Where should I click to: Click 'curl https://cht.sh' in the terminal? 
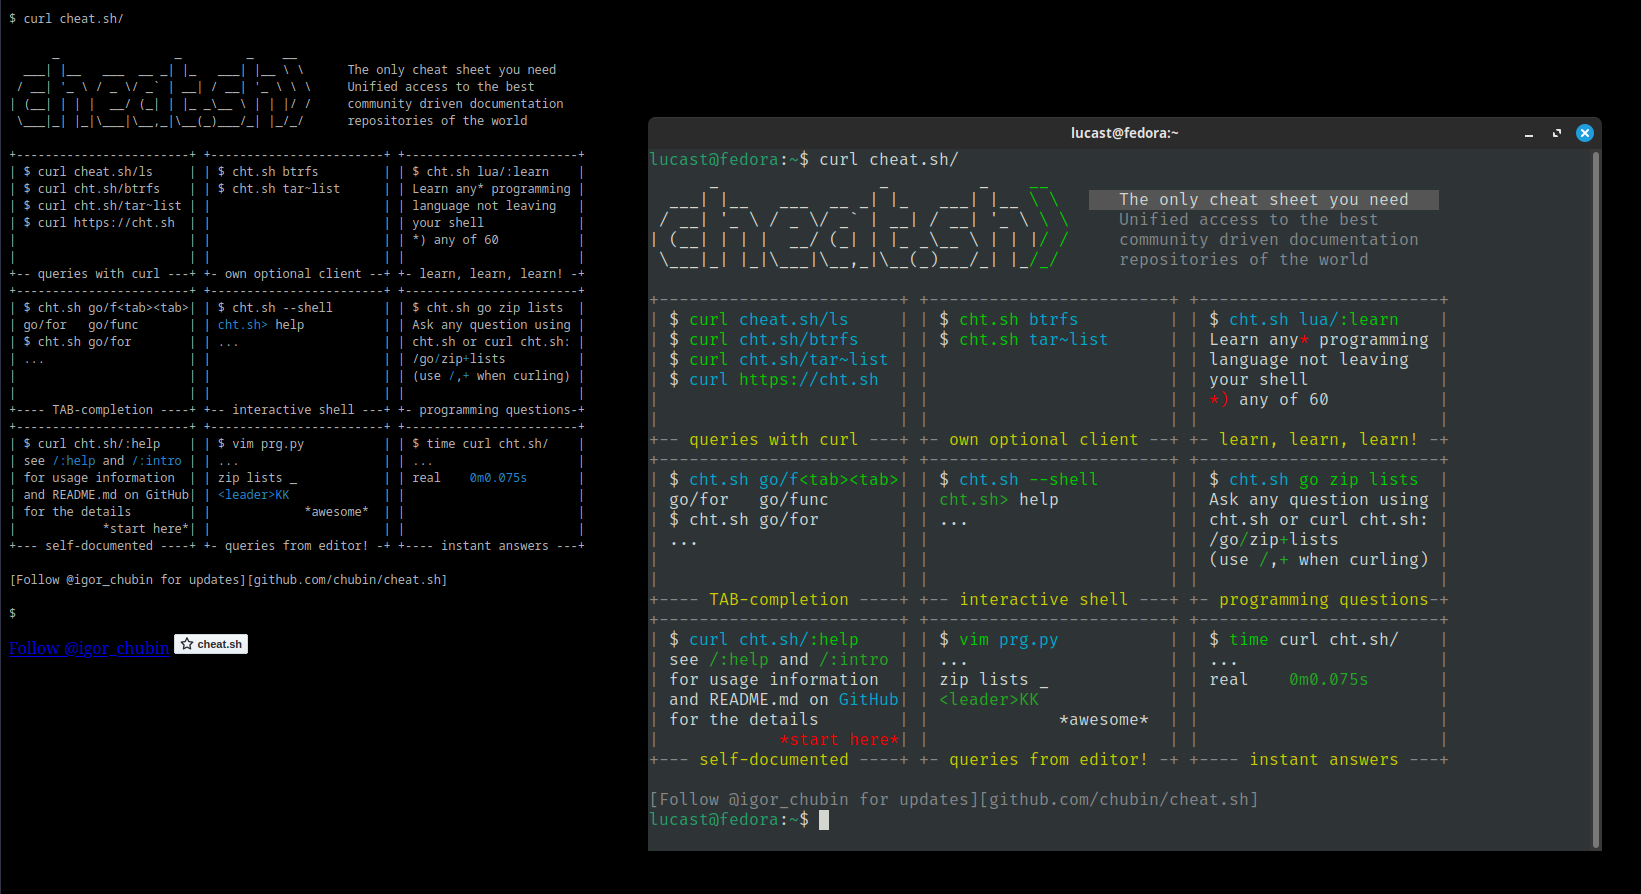(783, 380)
